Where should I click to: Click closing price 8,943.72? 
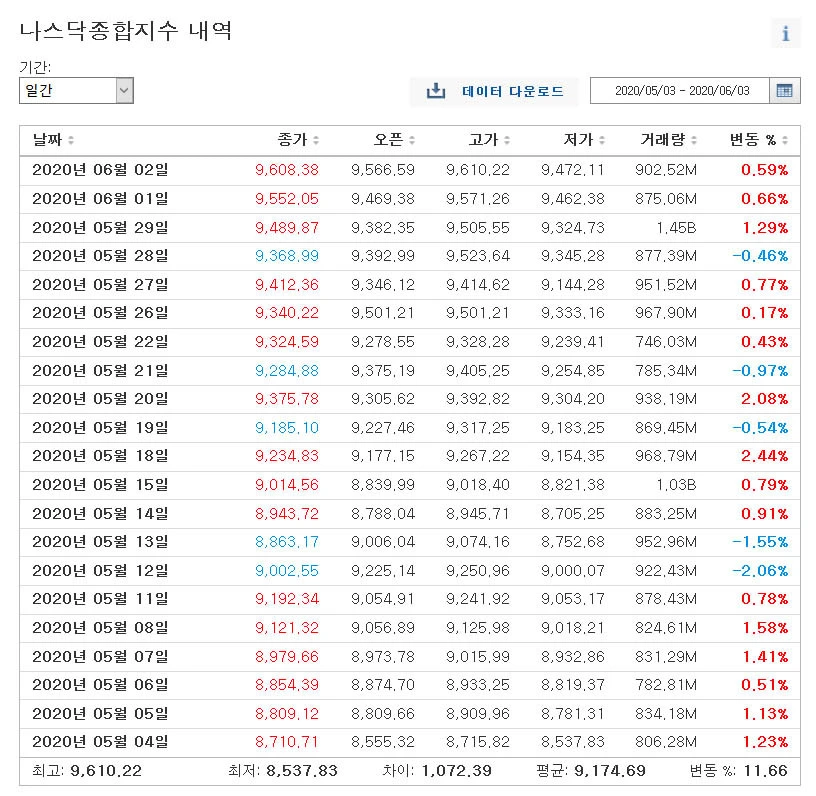(287, 513)
